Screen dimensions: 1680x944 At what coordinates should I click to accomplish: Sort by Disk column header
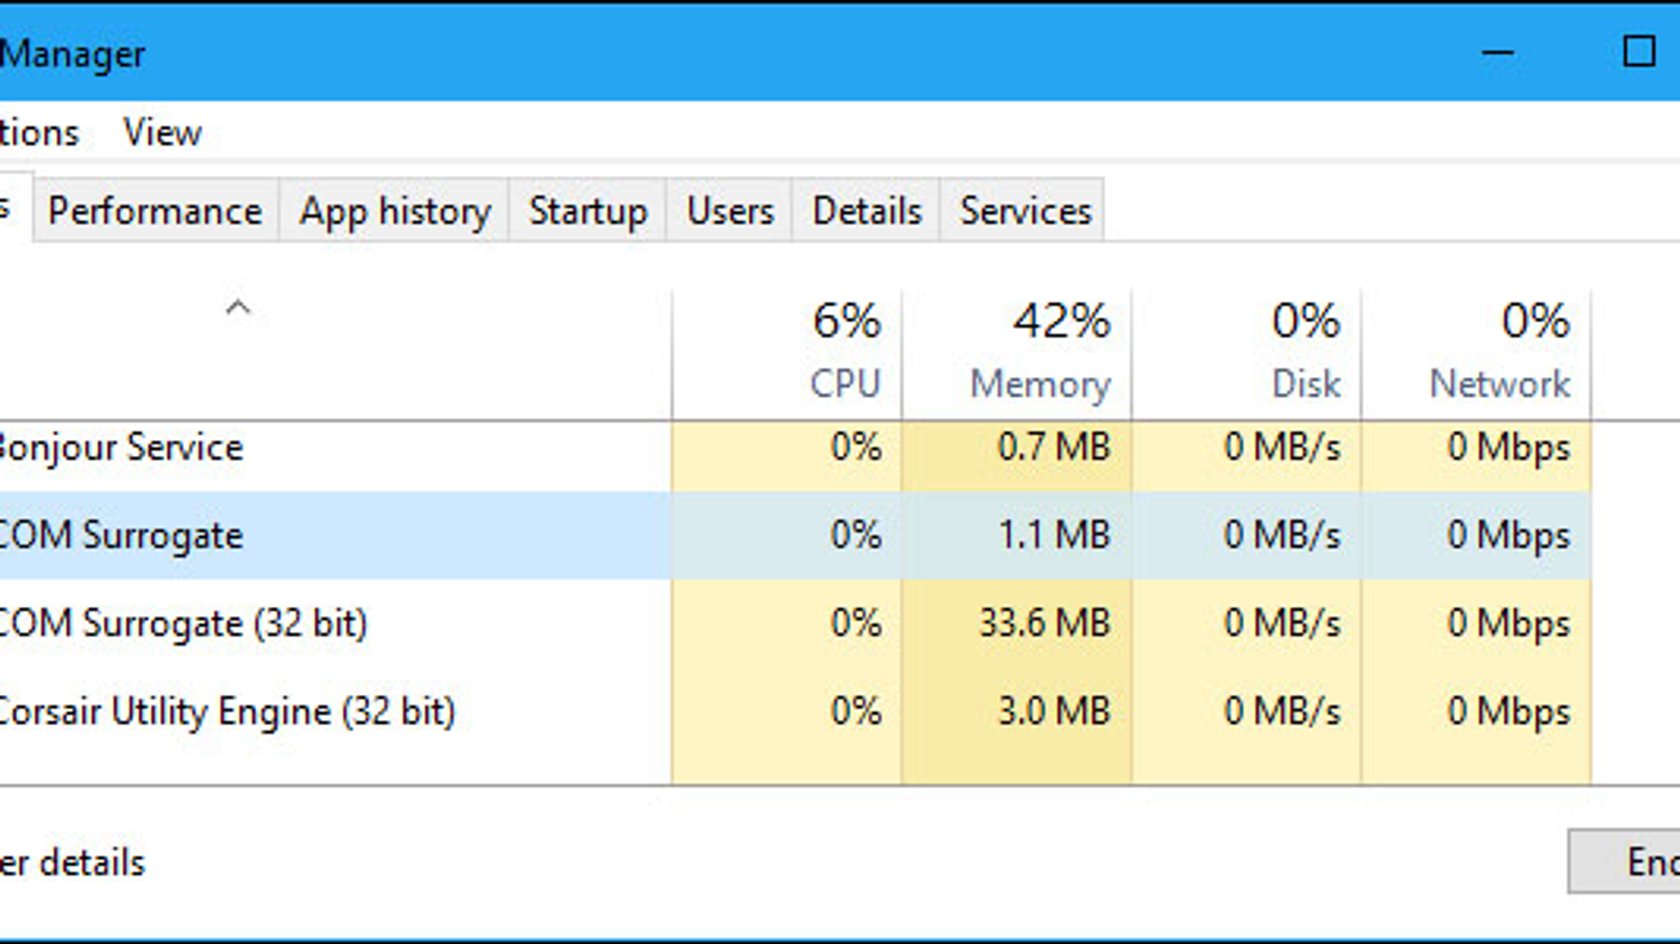pos(1247,354)
